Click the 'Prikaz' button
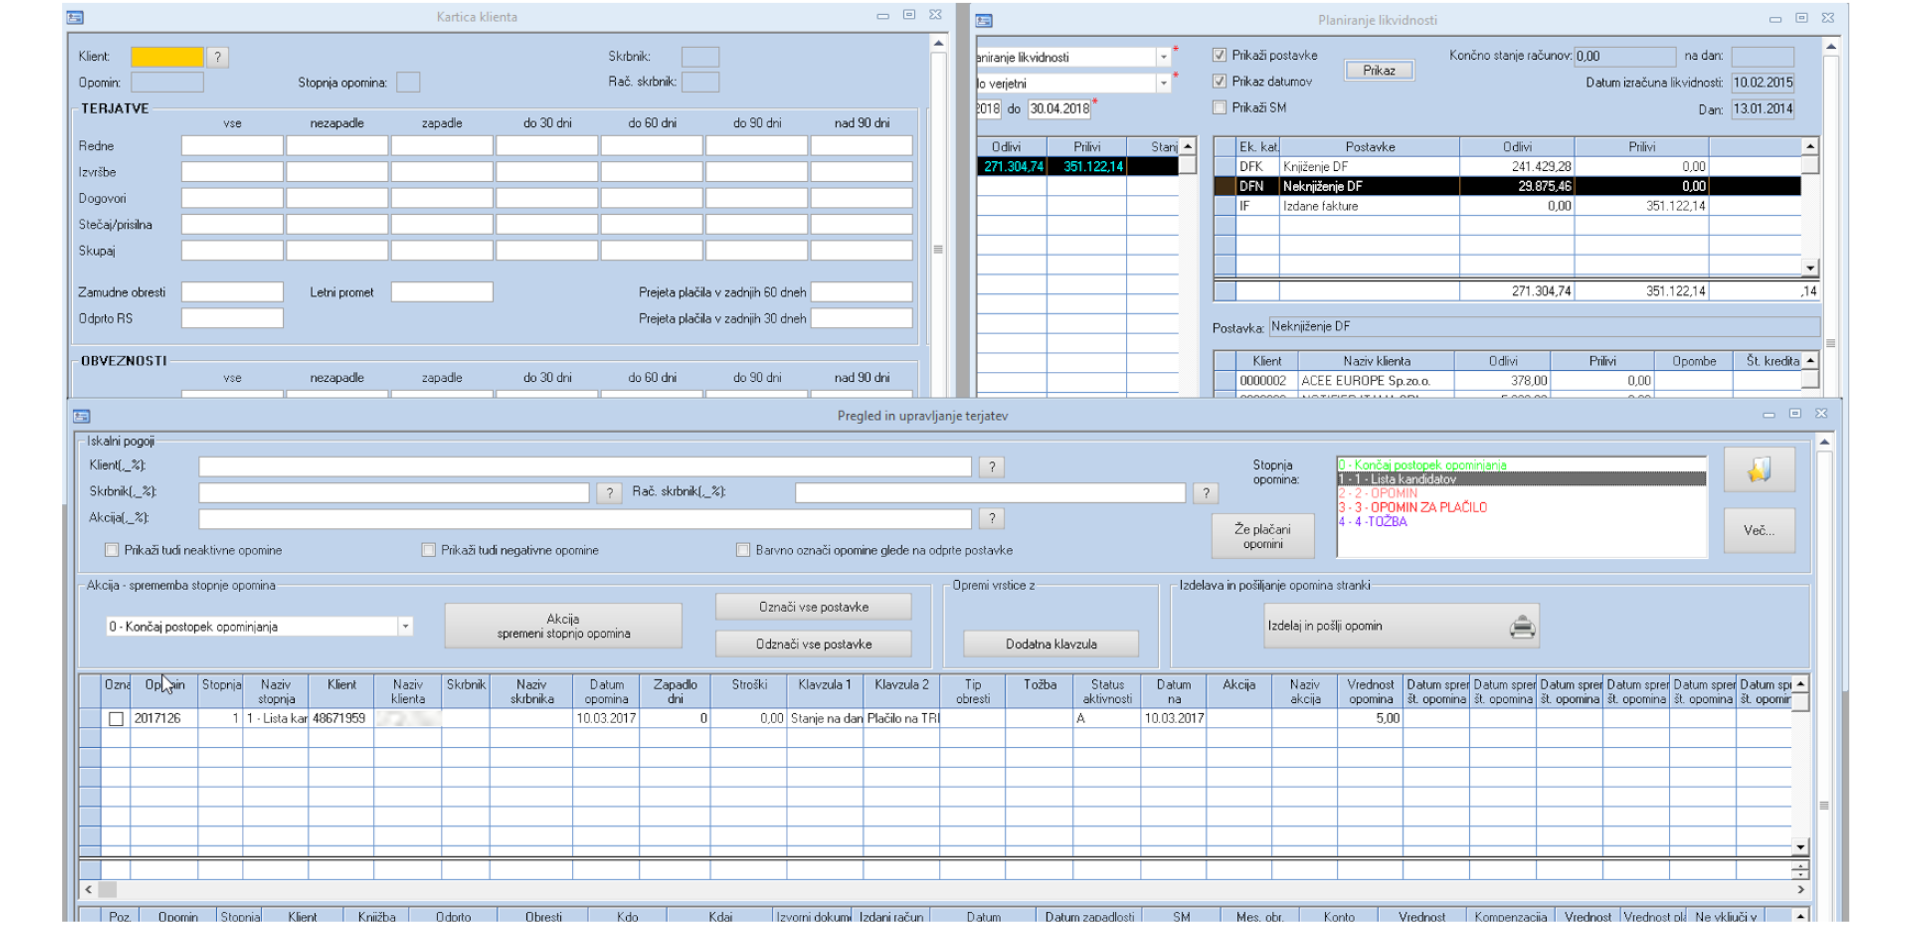The width and height of the screenshot is (1914, 926). point(1378,71)
